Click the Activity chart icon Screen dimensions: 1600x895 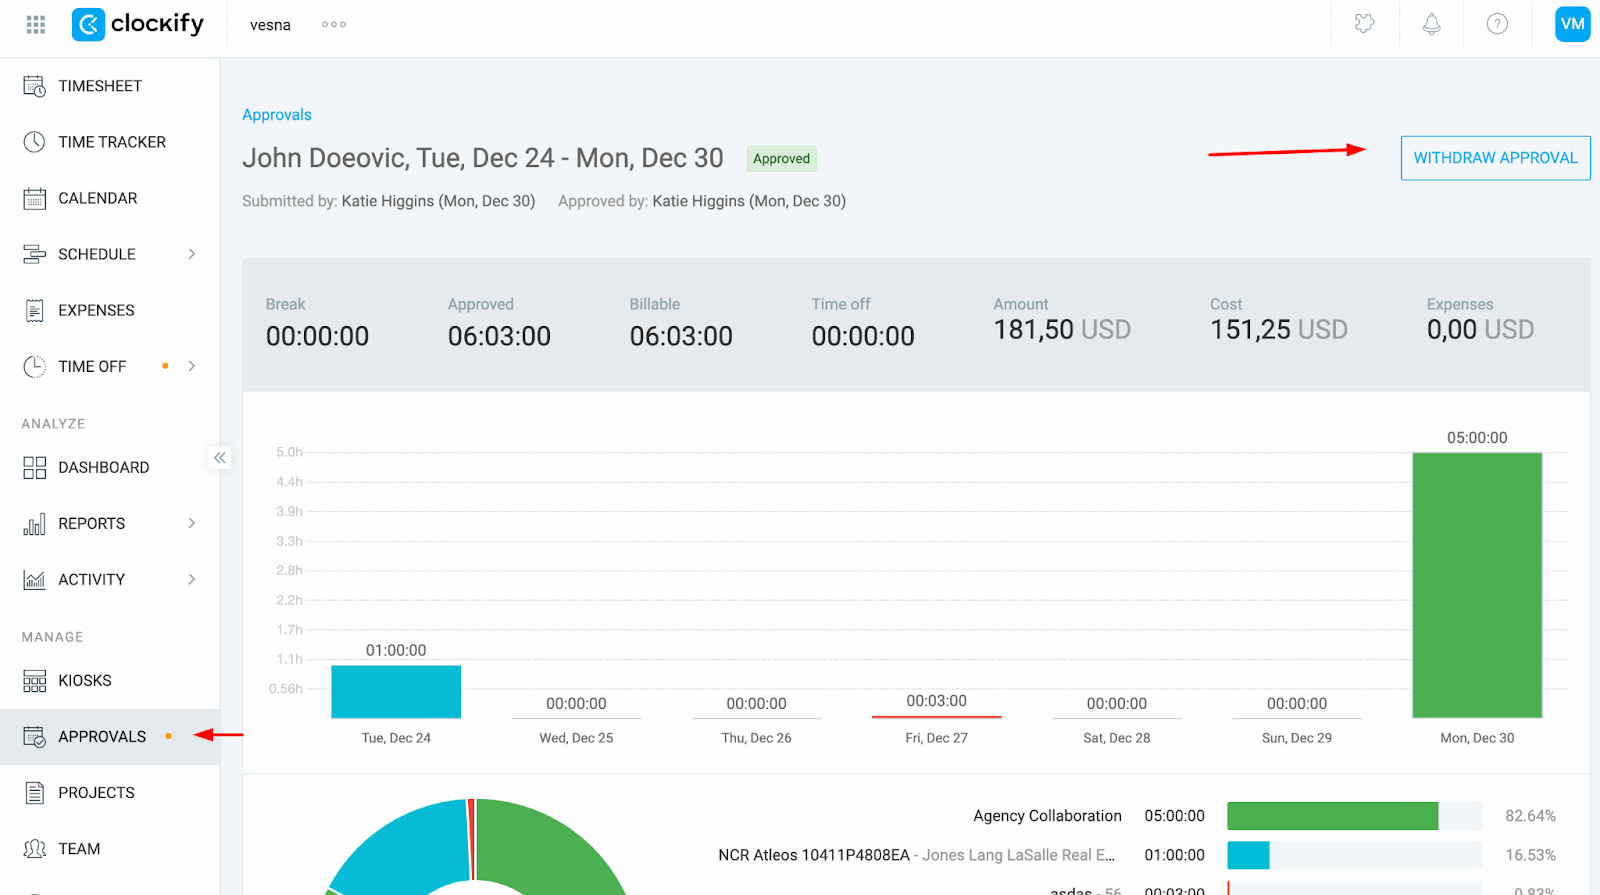(35, 579)
